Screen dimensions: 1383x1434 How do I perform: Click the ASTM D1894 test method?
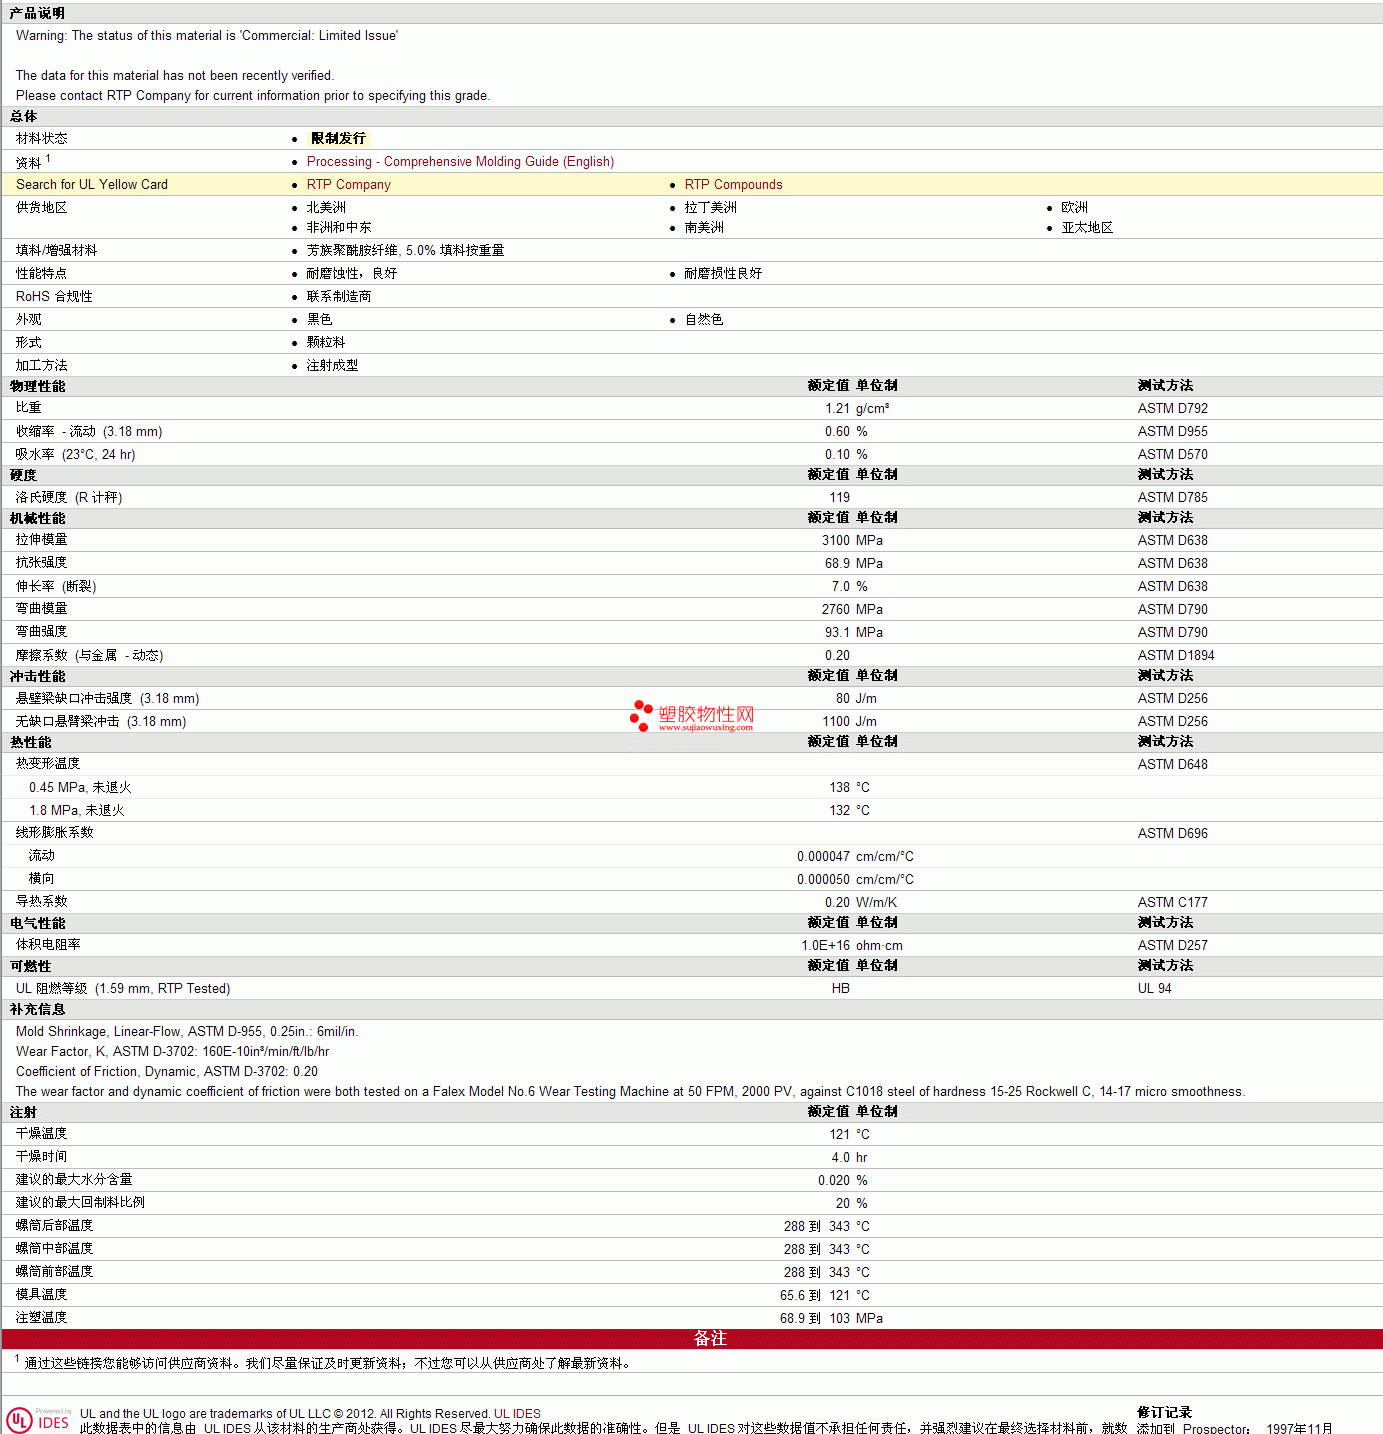(x=1176, y=656)
